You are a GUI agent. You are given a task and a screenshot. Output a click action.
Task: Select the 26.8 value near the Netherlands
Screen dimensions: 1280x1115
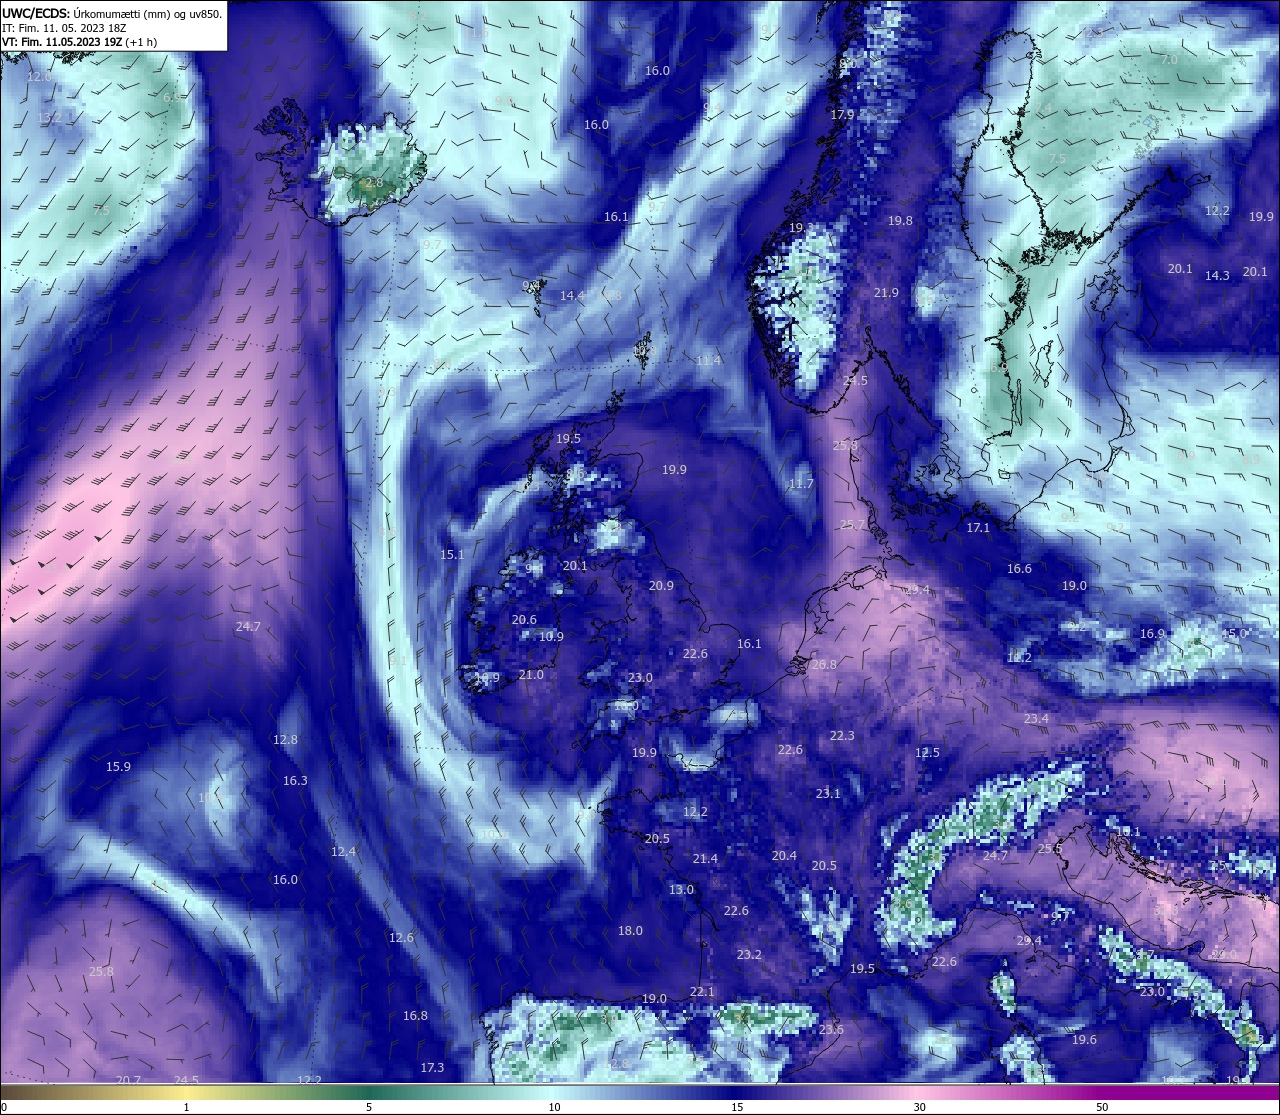coord(824,665)
